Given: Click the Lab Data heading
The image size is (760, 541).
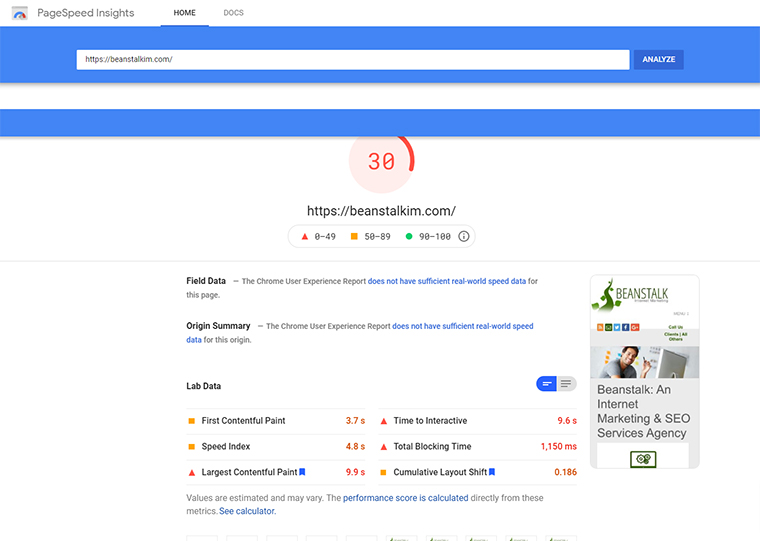Looking at the screenshot, I should [204, 386].
